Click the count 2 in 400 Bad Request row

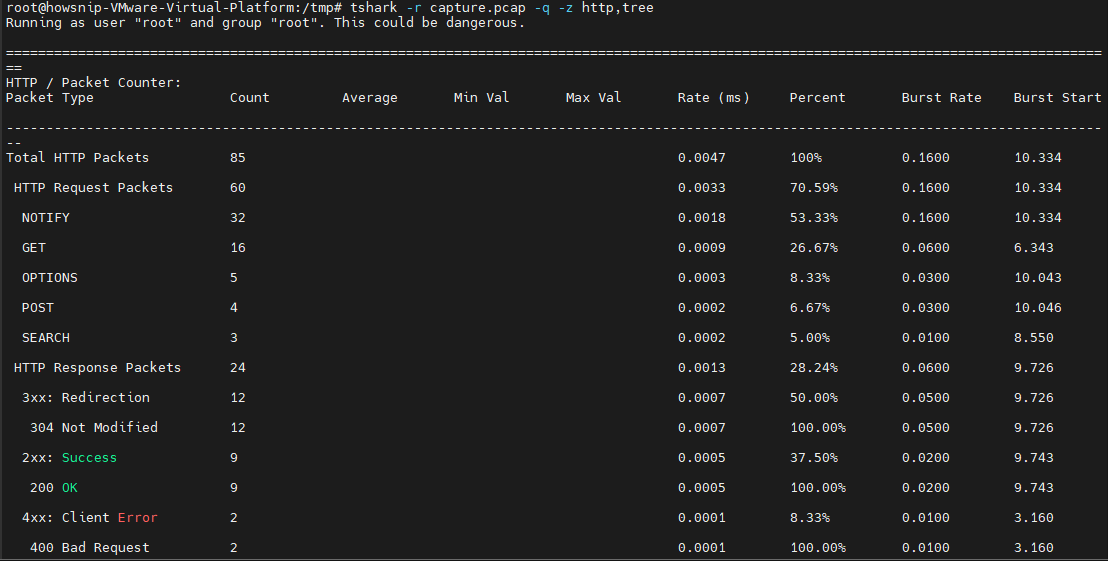click(x=234, y=548)
